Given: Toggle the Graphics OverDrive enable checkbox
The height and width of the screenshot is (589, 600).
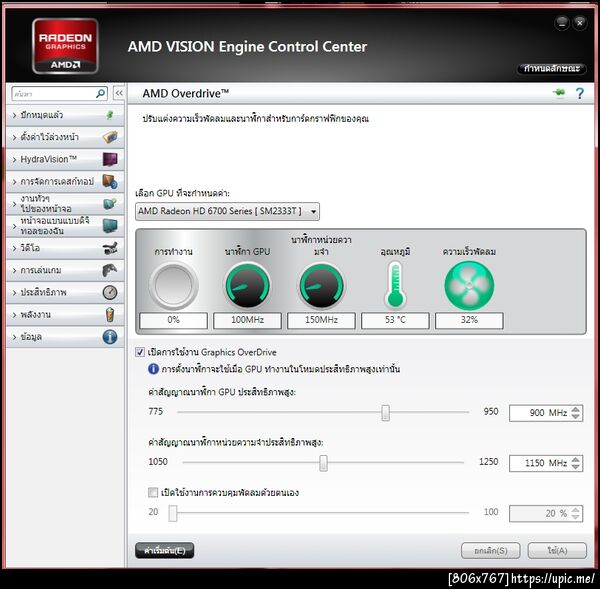Looking at the screenshot, I should (140, 352).
